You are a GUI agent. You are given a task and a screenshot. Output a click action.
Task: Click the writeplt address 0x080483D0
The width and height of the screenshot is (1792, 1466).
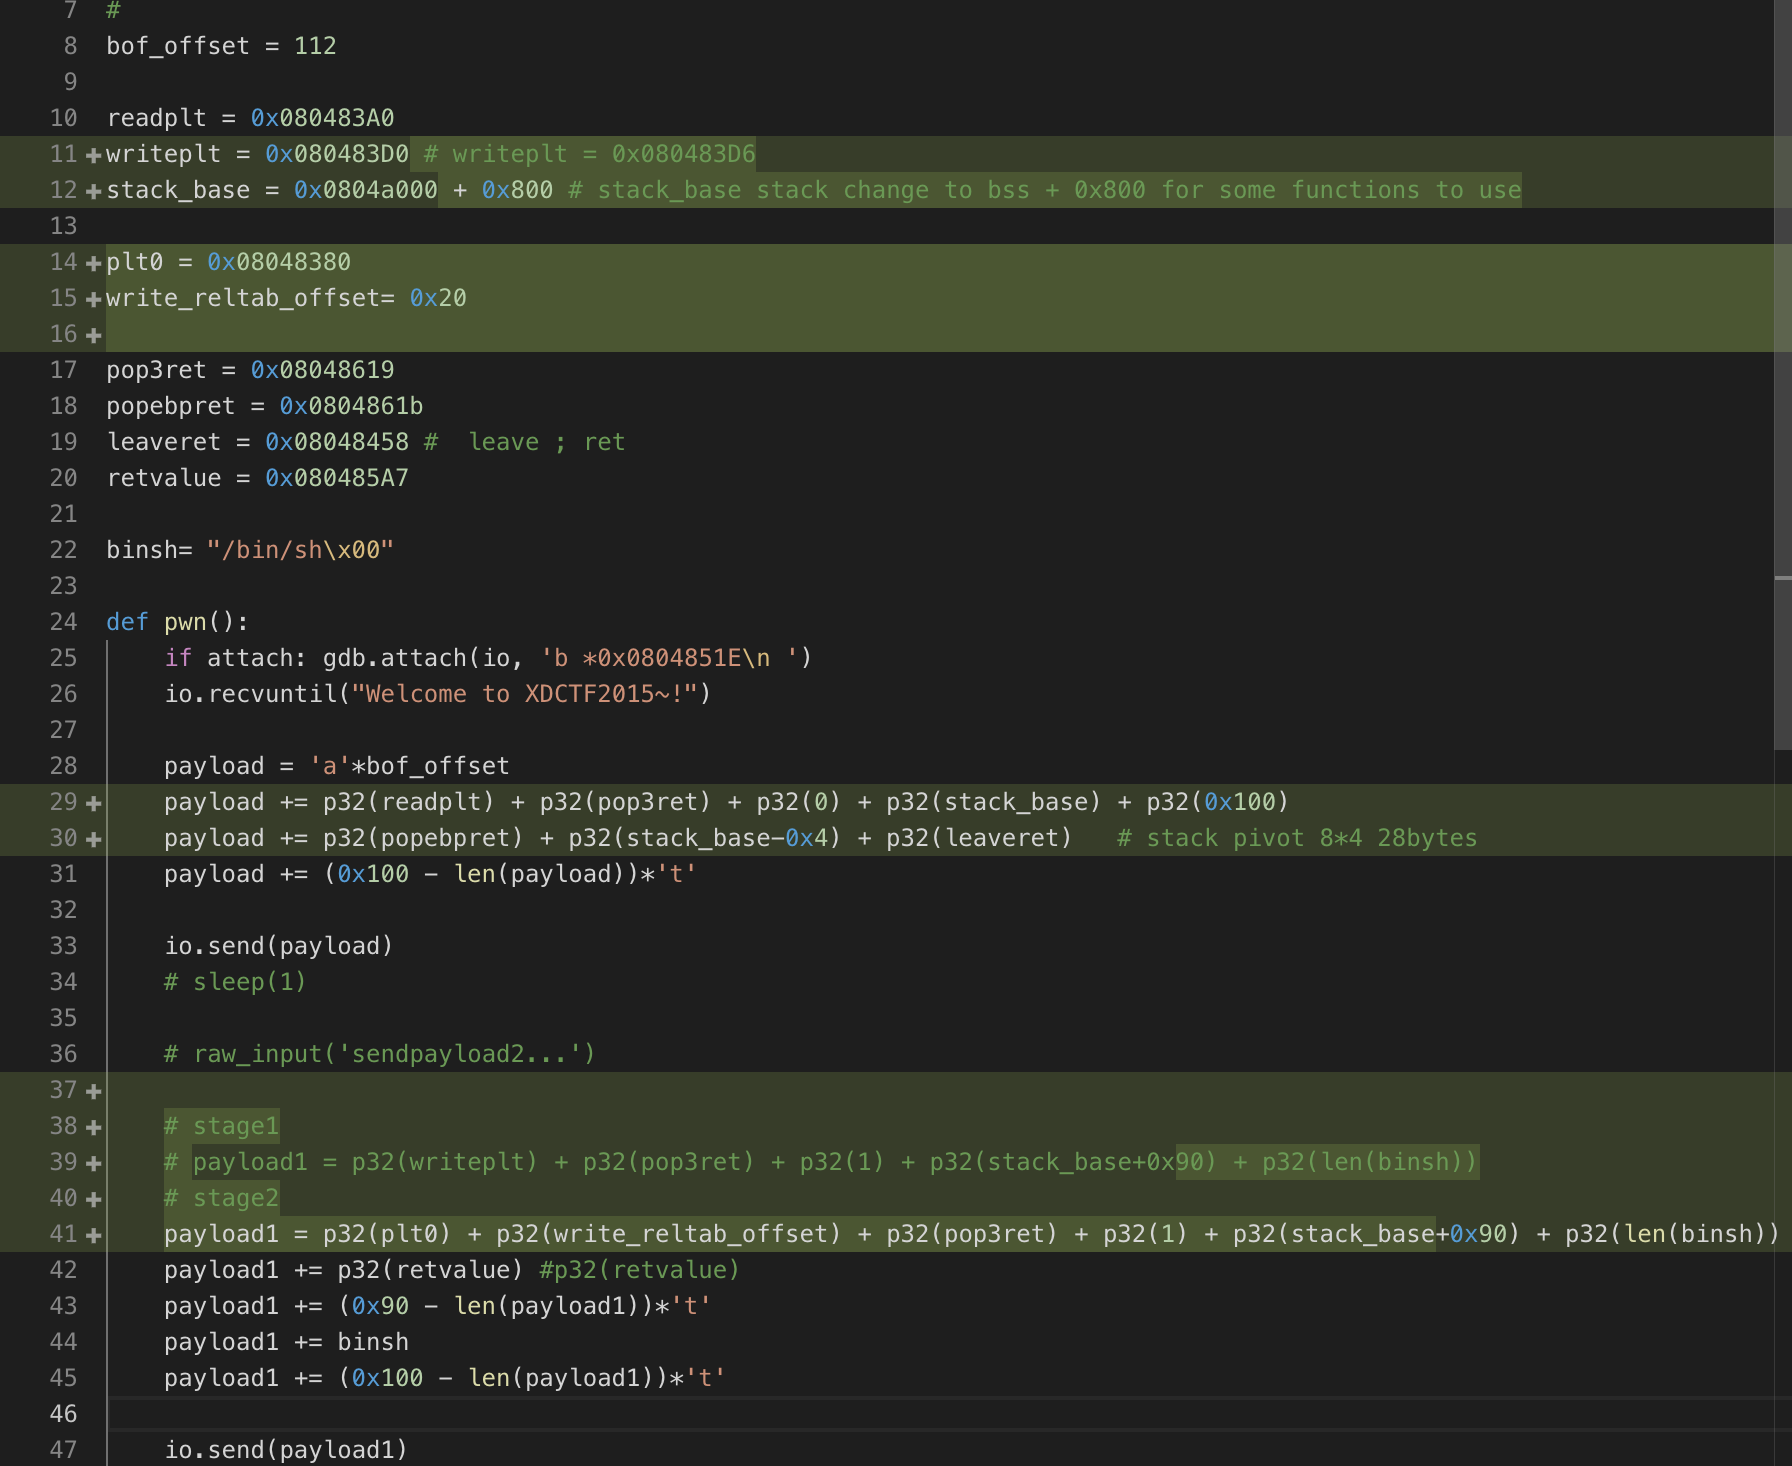(337, 154)
